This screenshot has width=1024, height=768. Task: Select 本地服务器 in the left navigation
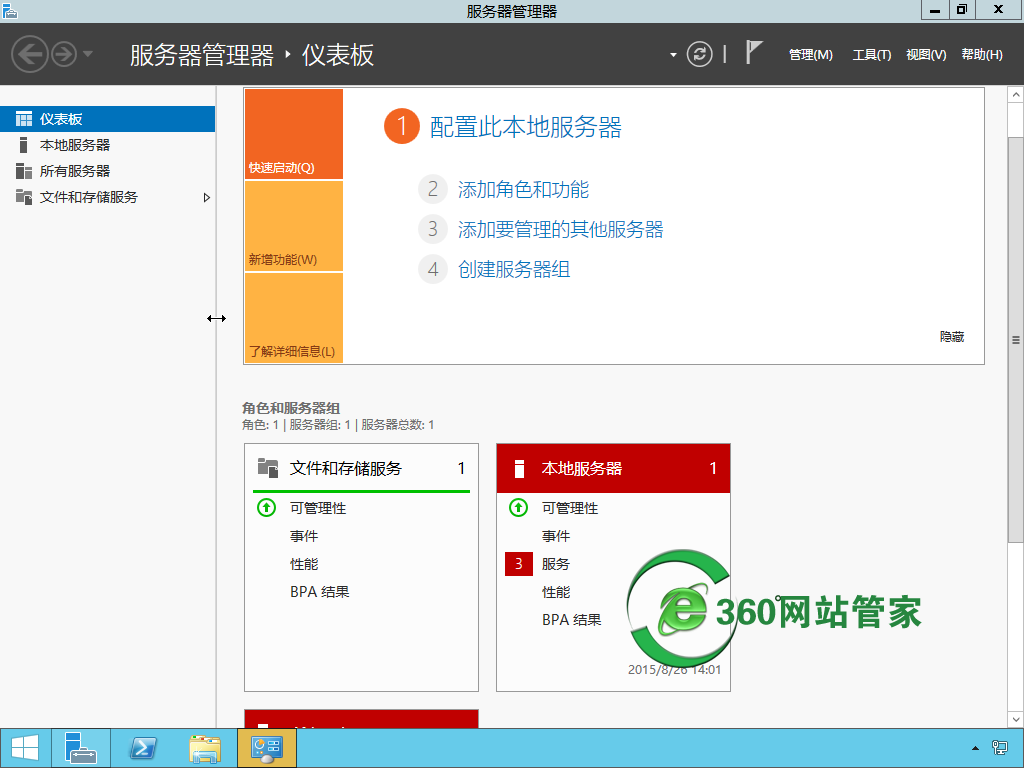point(107,145)
